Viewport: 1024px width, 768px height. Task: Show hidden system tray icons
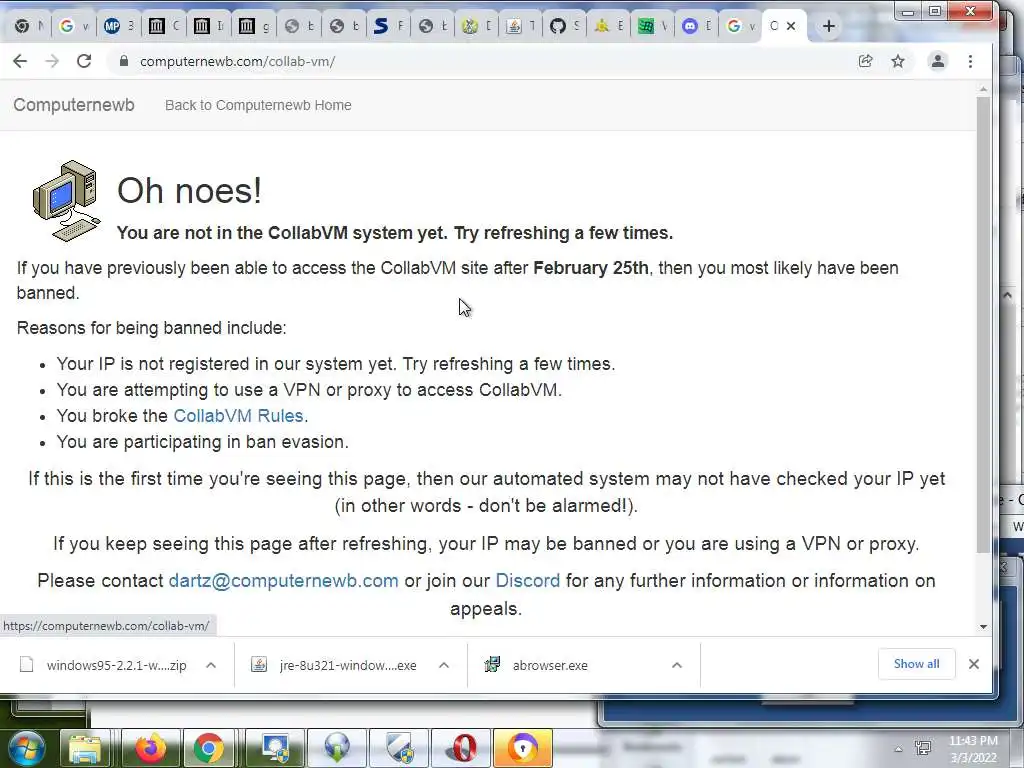click(899, 749)
